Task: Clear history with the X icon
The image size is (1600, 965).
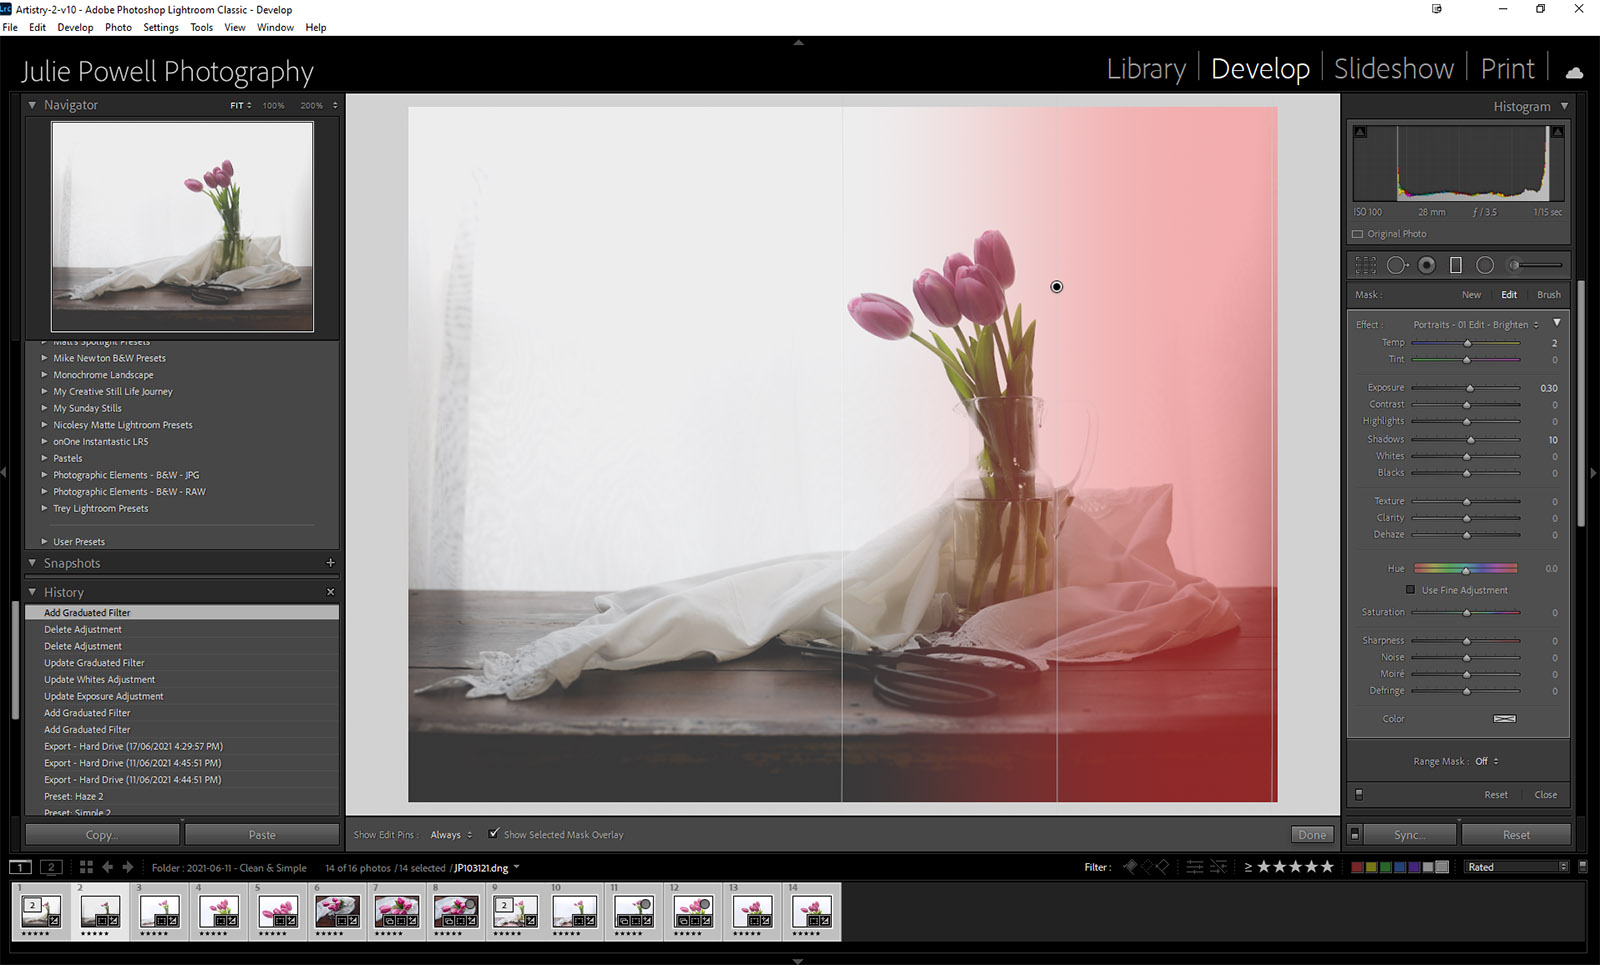Action: click(x=330, y=592)
